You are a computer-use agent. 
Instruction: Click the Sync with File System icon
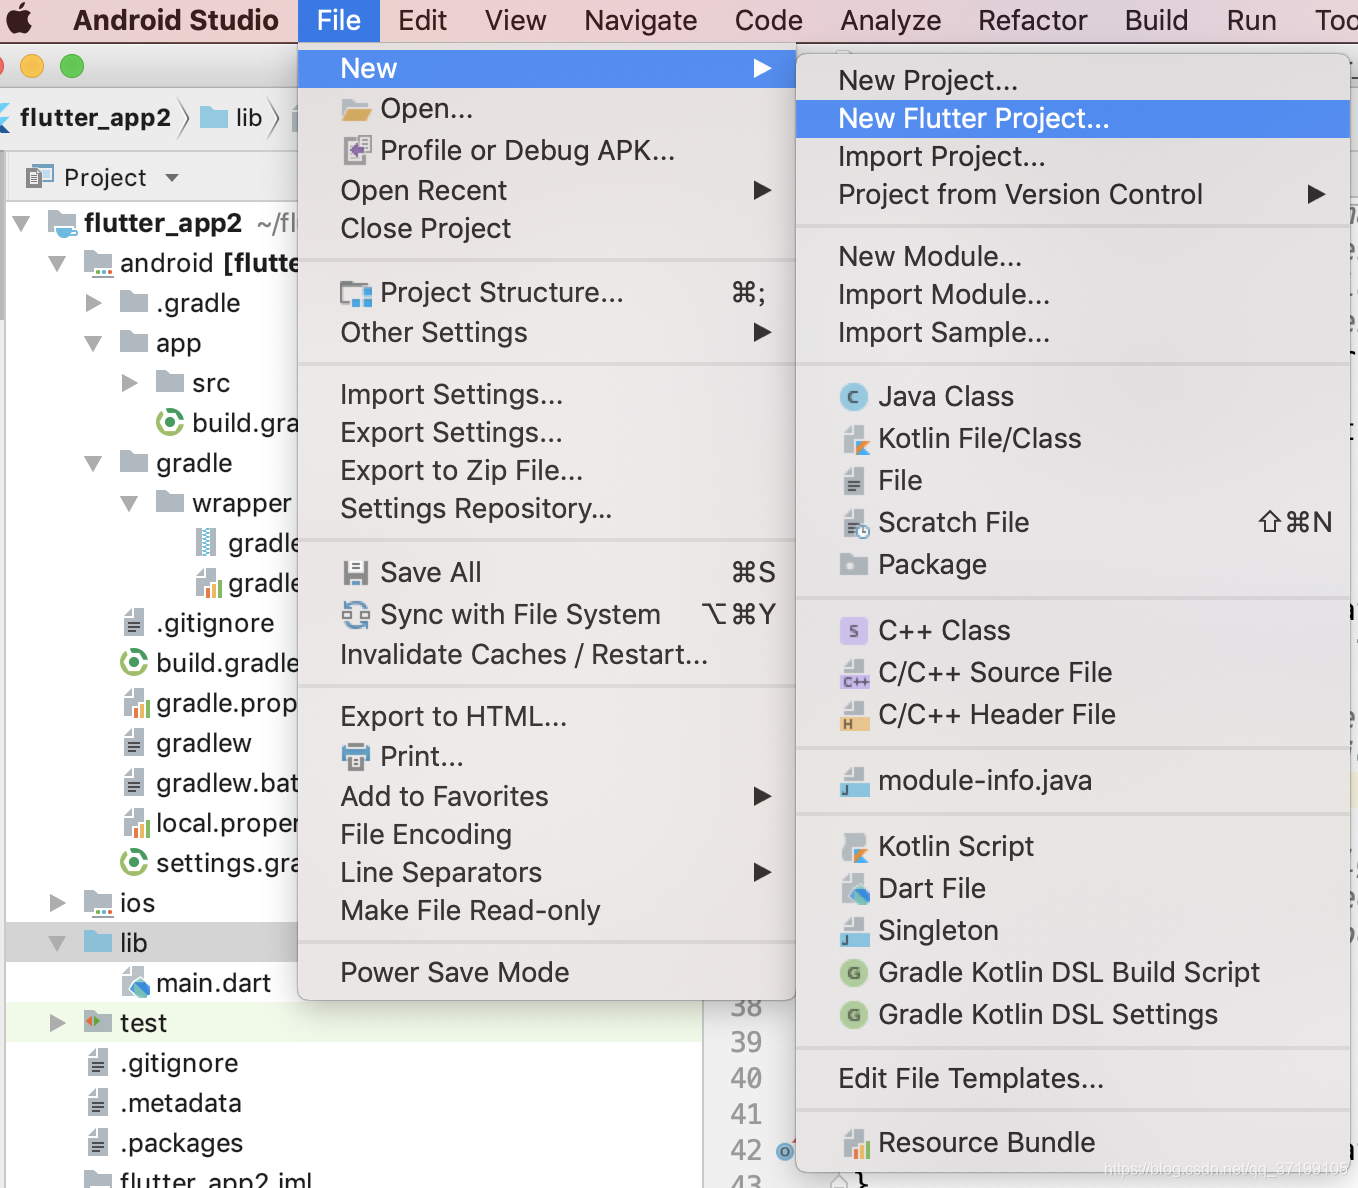(x=356, y=614)
